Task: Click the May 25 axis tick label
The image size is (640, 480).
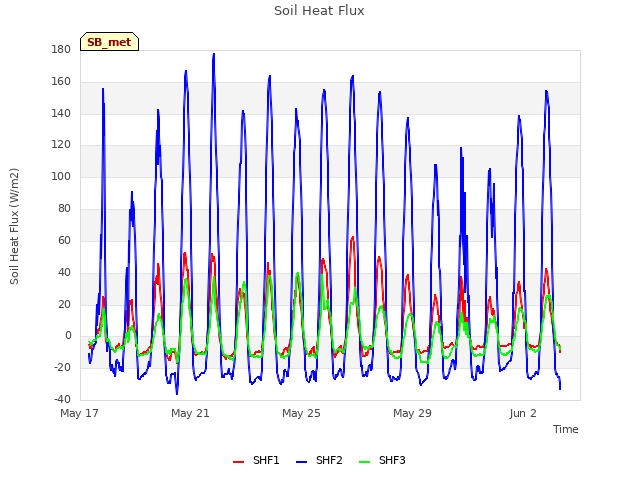Action: point(301,413)
